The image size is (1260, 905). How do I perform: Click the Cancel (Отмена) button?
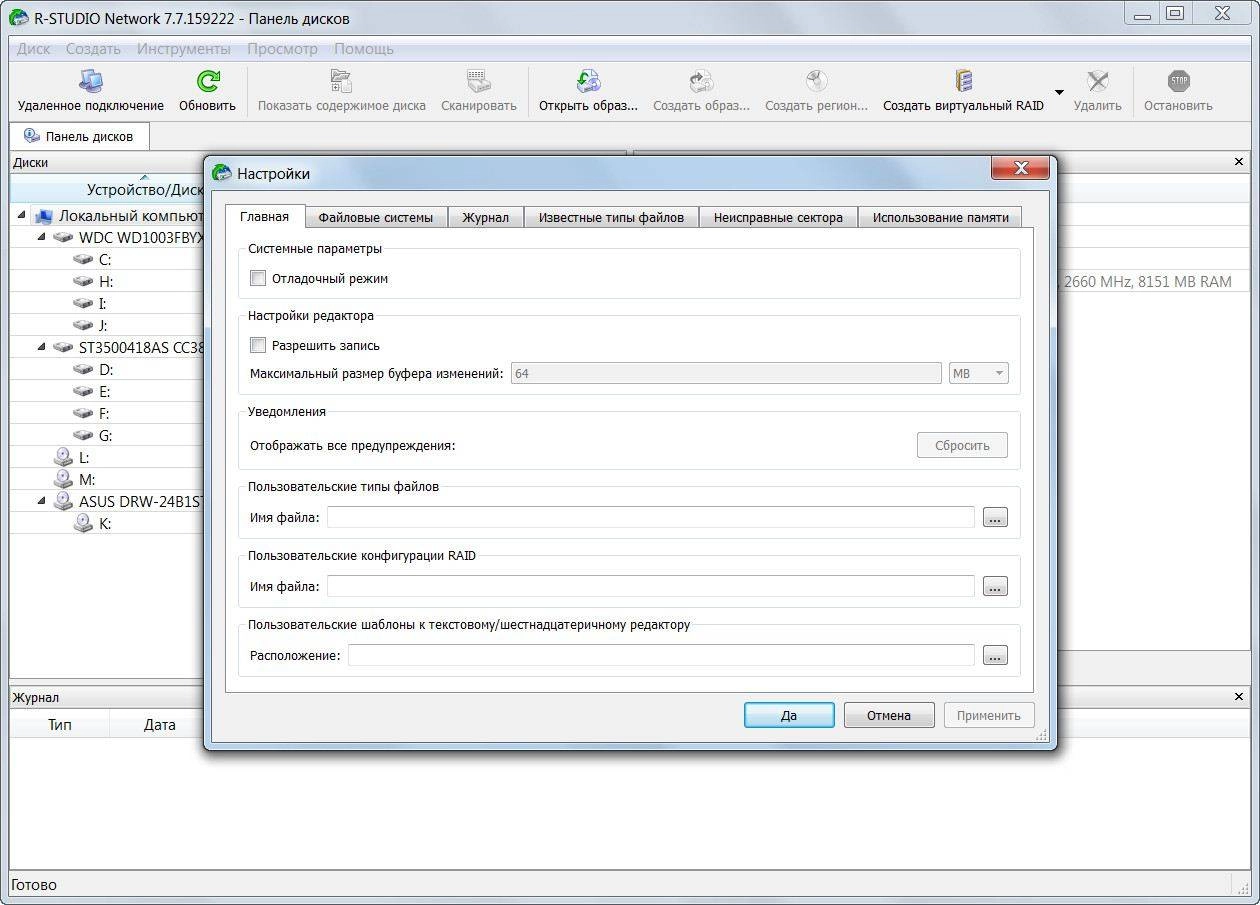click(889, 715)
